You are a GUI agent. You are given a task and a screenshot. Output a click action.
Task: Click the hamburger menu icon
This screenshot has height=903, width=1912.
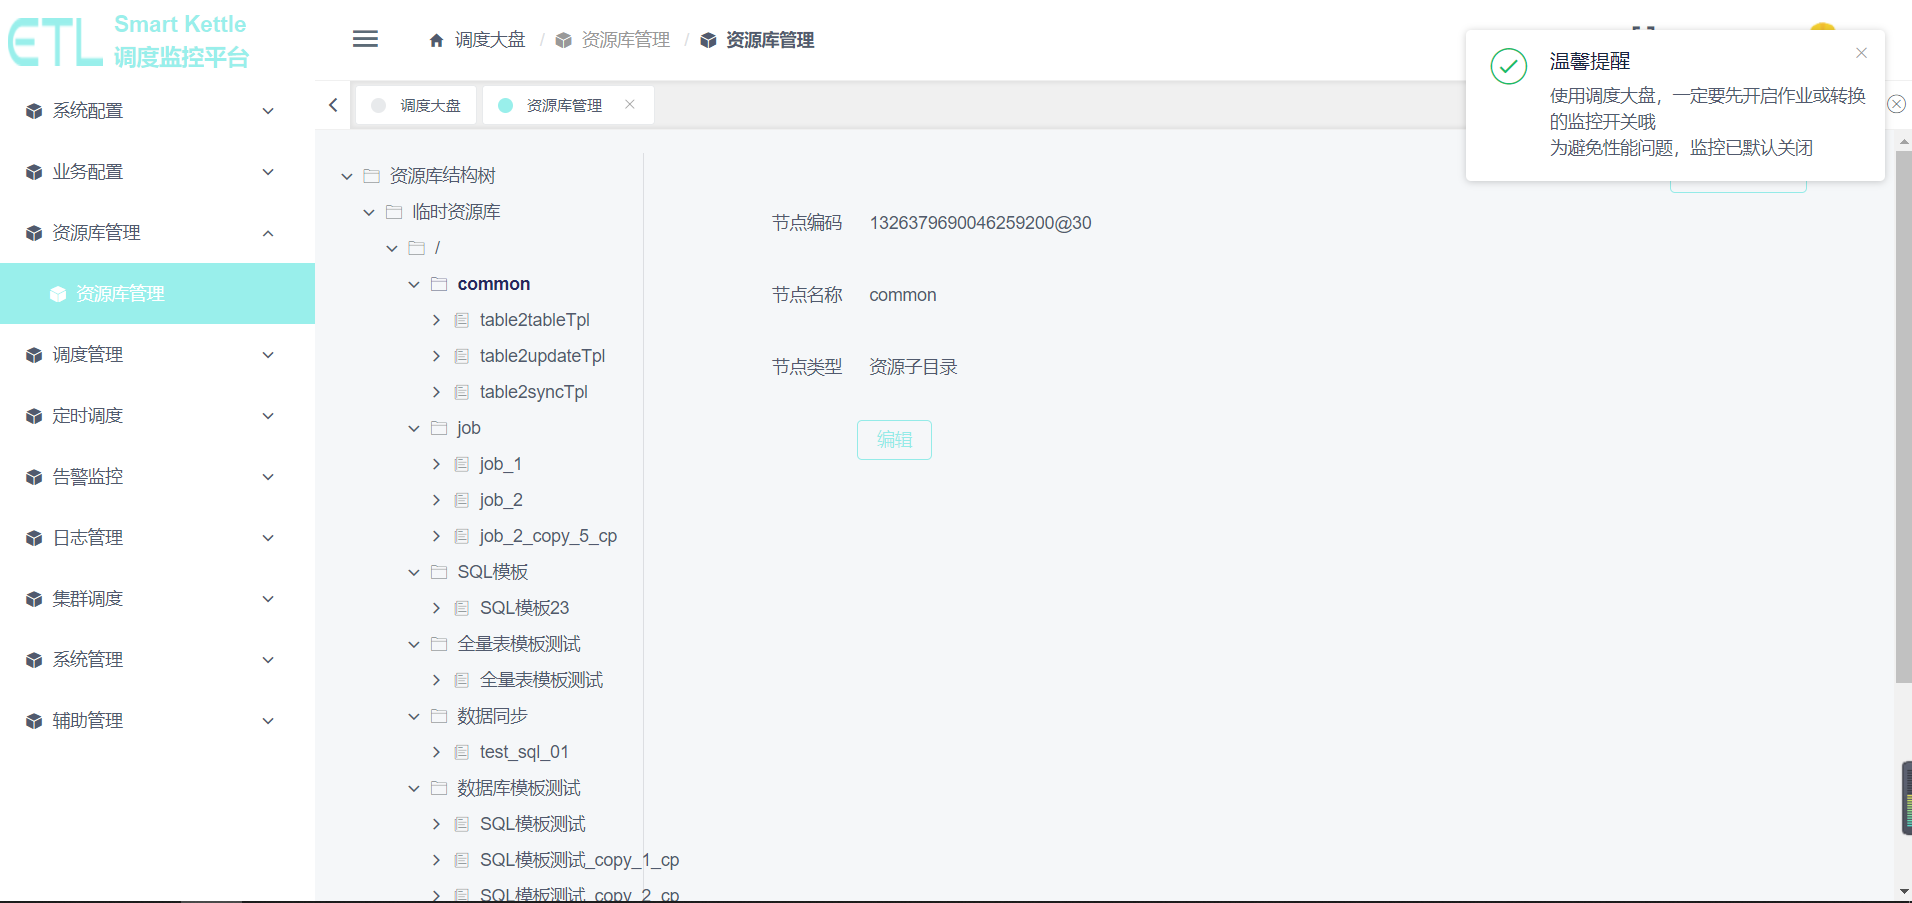(x=365, y=39)
